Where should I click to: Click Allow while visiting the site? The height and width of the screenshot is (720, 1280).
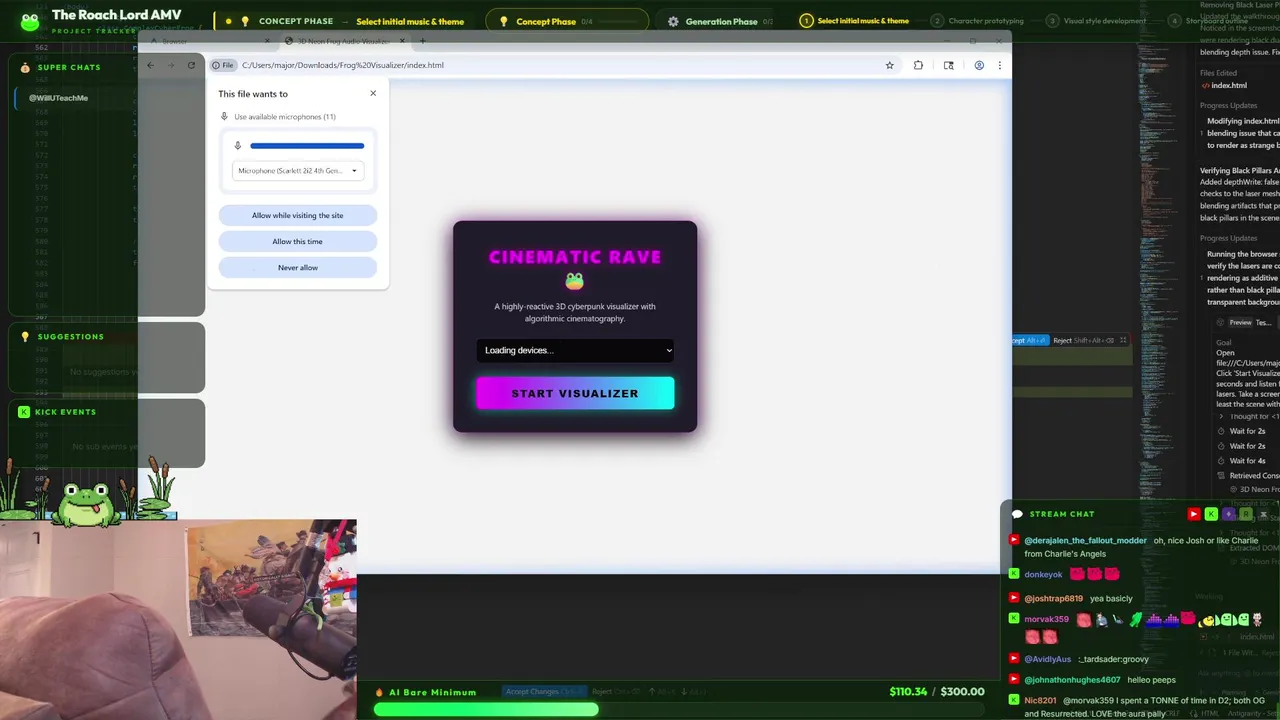pos(298,215)
